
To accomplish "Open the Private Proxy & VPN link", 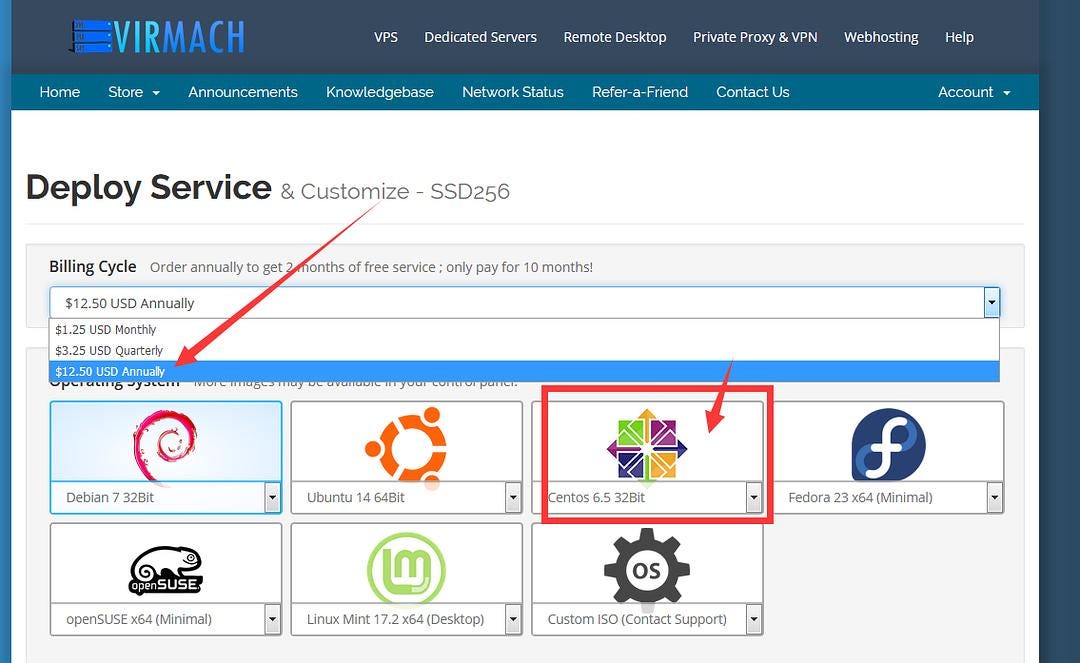I will [x=755, y=36].
